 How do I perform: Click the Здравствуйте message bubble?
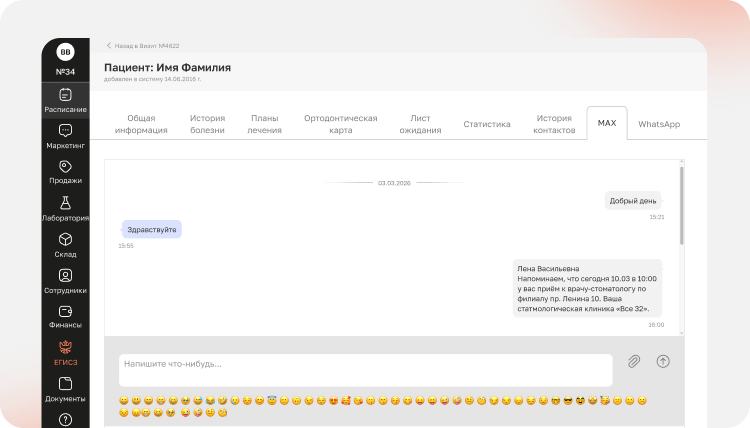[152, 230]
